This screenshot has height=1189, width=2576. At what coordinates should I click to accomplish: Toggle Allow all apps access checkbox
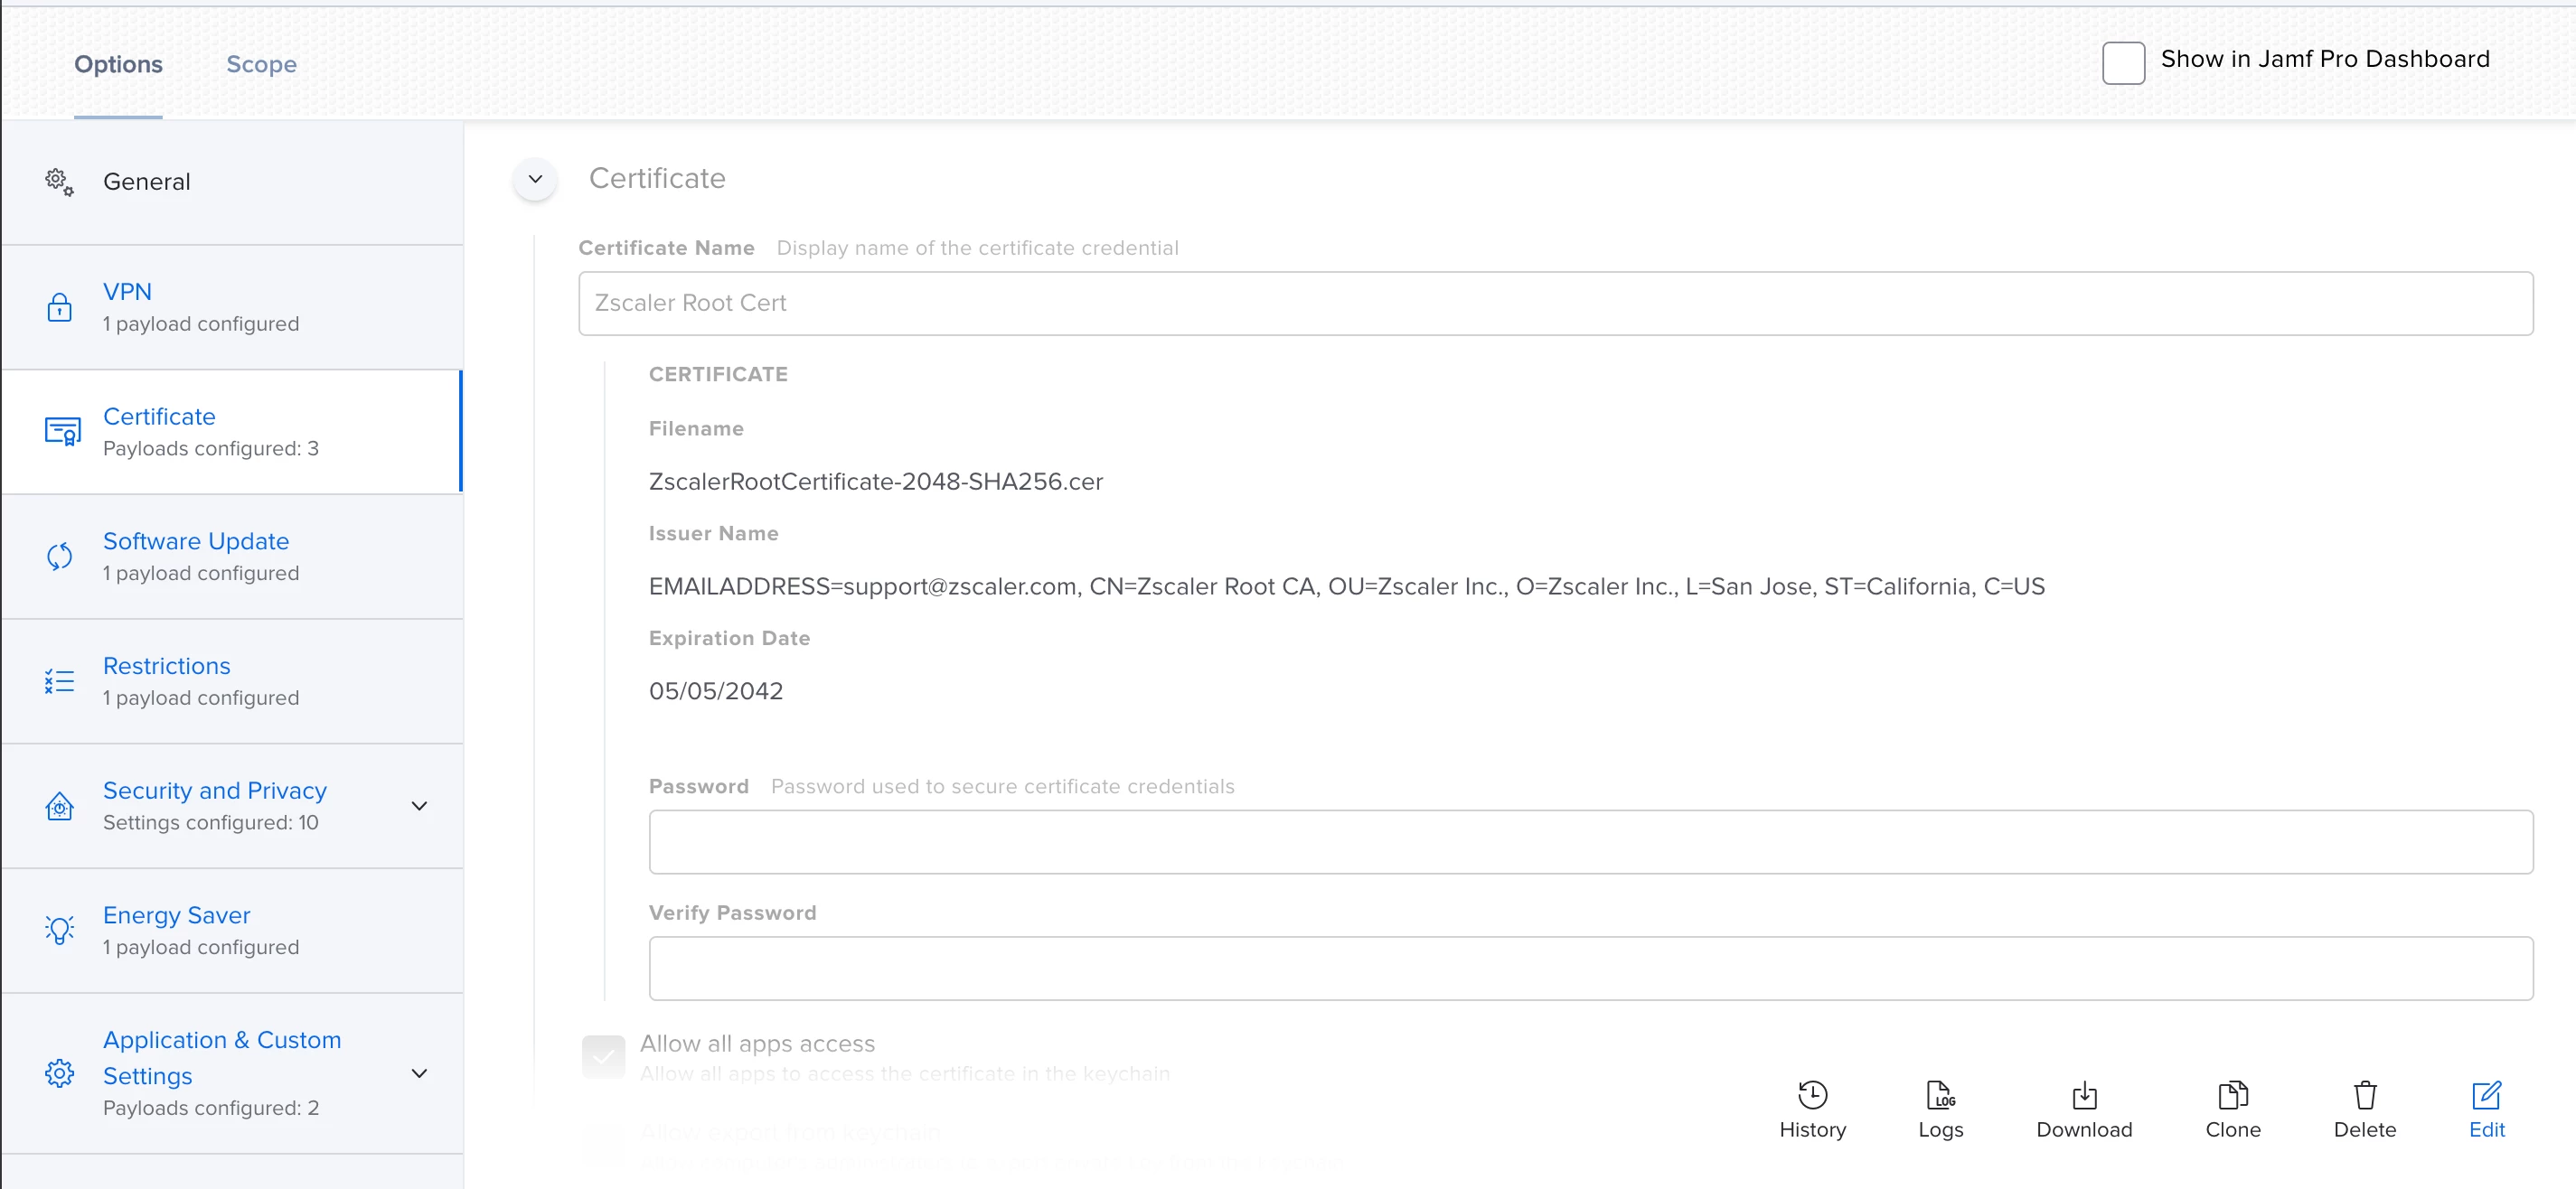[603, 1056]
